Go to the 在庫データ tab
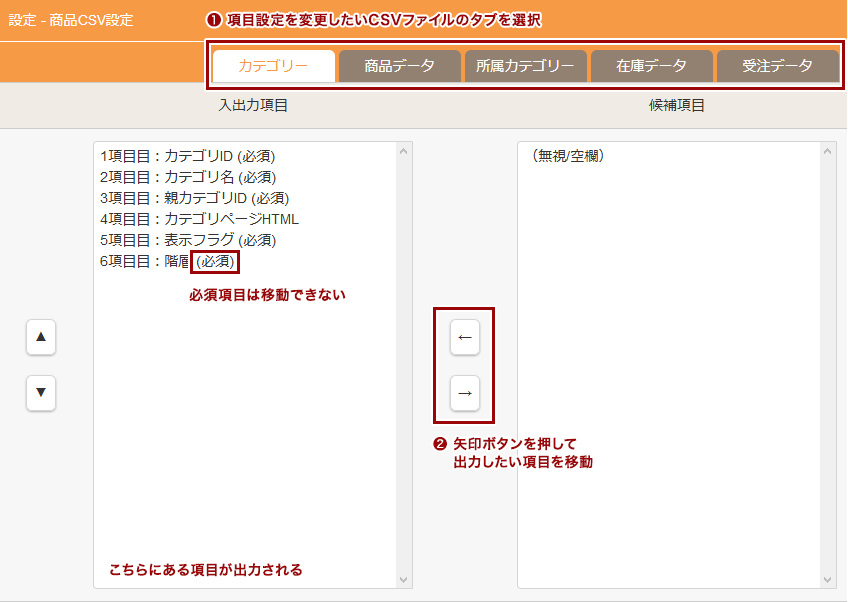The width and height of the screenshot is (848, 602). pos(651,66)
